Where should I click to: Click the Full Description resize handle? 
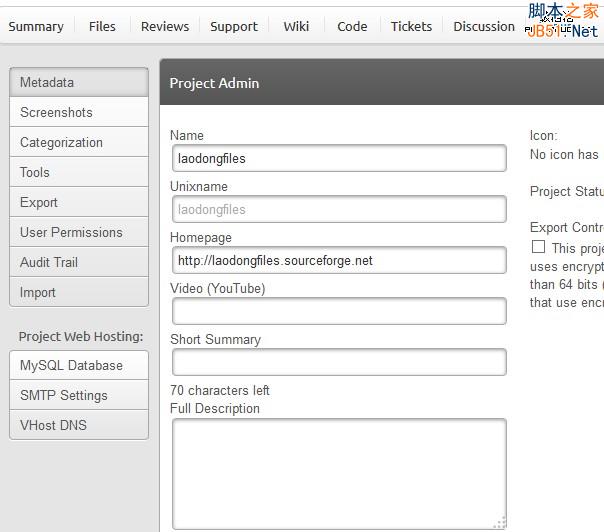coord(499,522)
